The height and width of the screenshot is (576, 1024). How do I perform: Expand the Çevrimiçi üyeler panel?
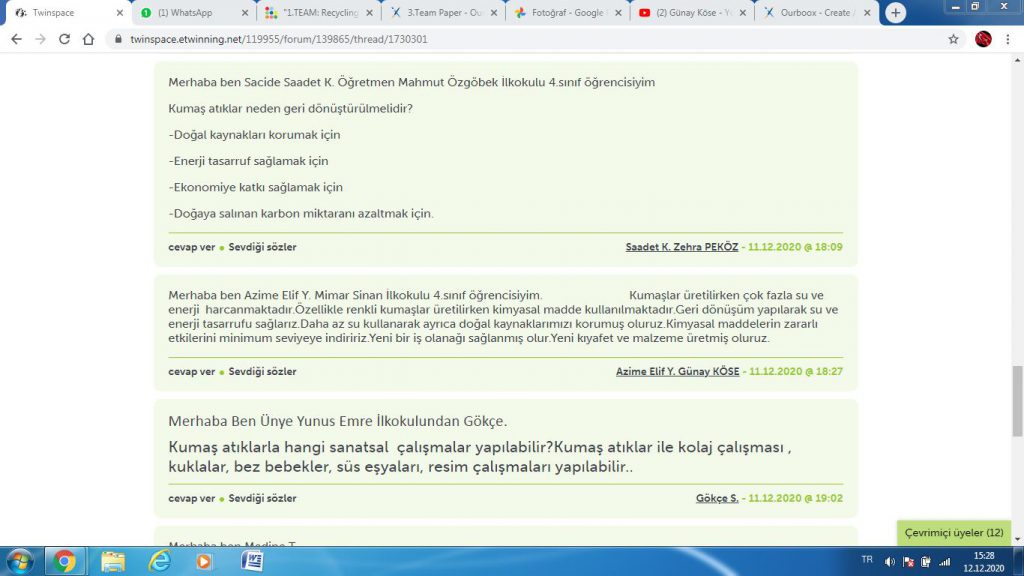953,533
